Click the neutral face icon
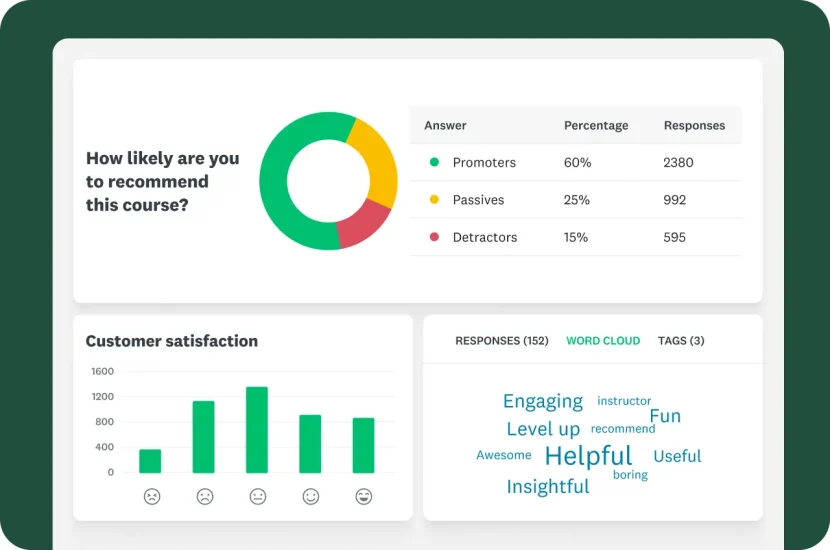The width and height of the screenshot is (830, 550). pos(257,496)
